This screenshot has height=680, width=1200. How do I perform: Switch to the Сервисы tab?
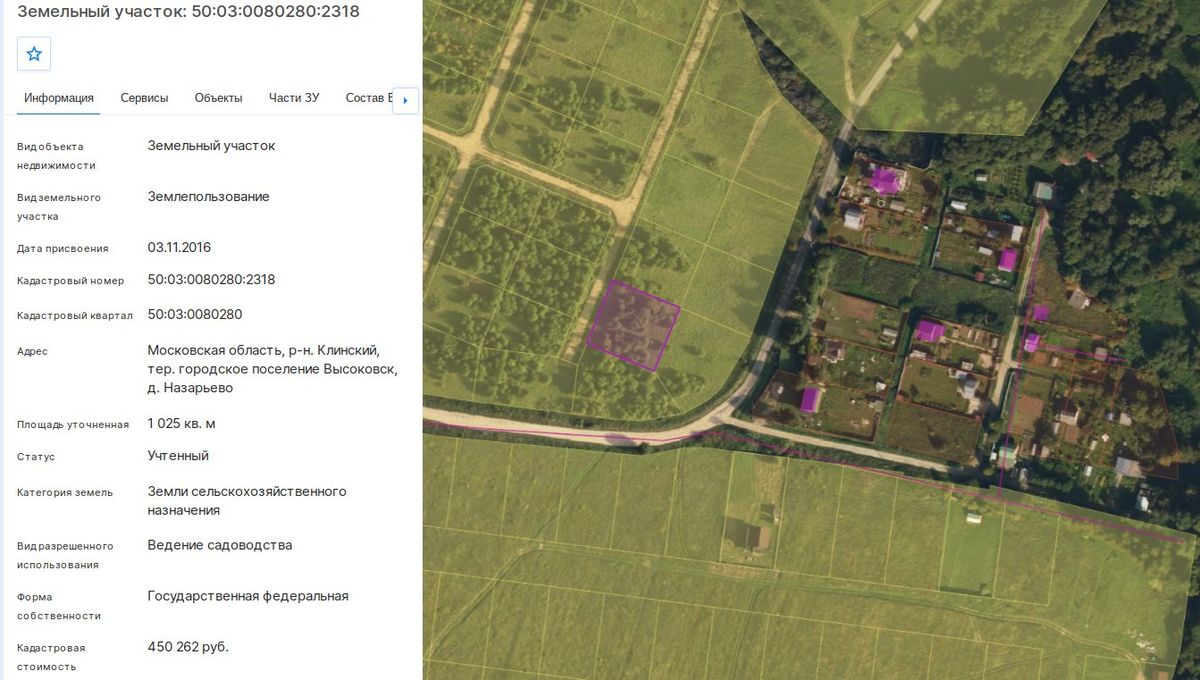coord(144,98)
